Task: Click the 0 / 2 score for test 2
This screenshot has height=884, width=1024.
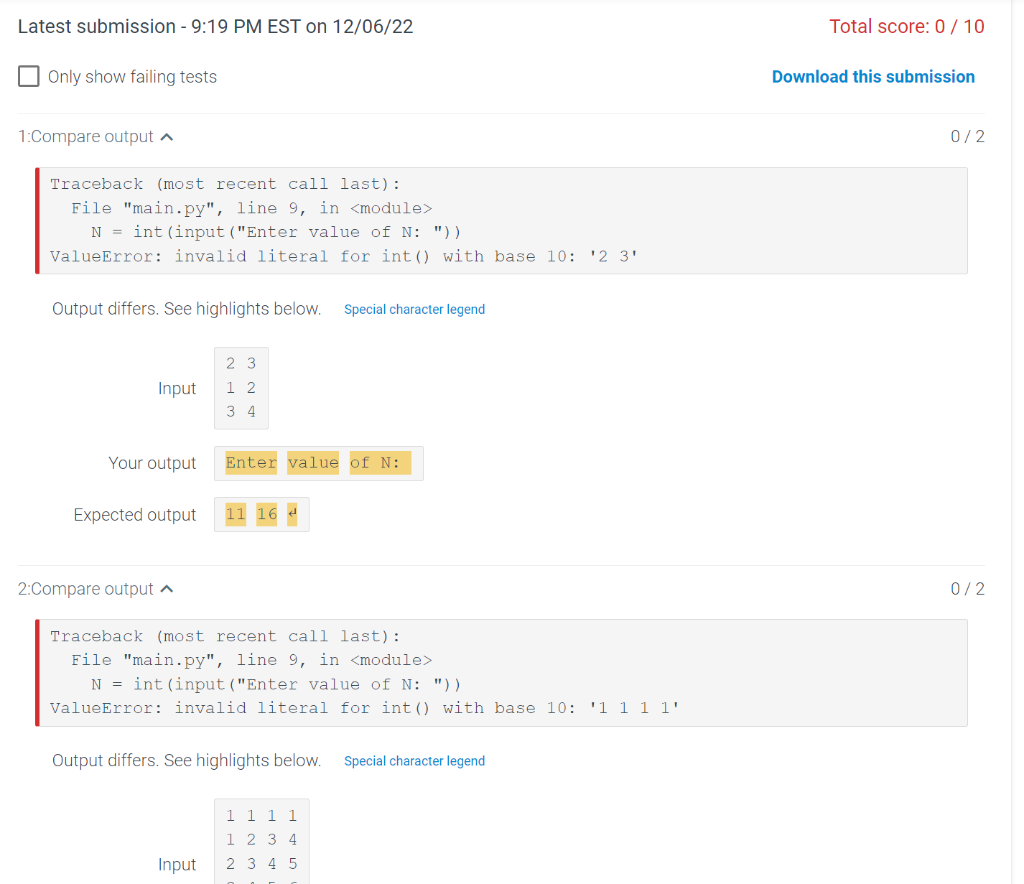Action: point(967,589)
